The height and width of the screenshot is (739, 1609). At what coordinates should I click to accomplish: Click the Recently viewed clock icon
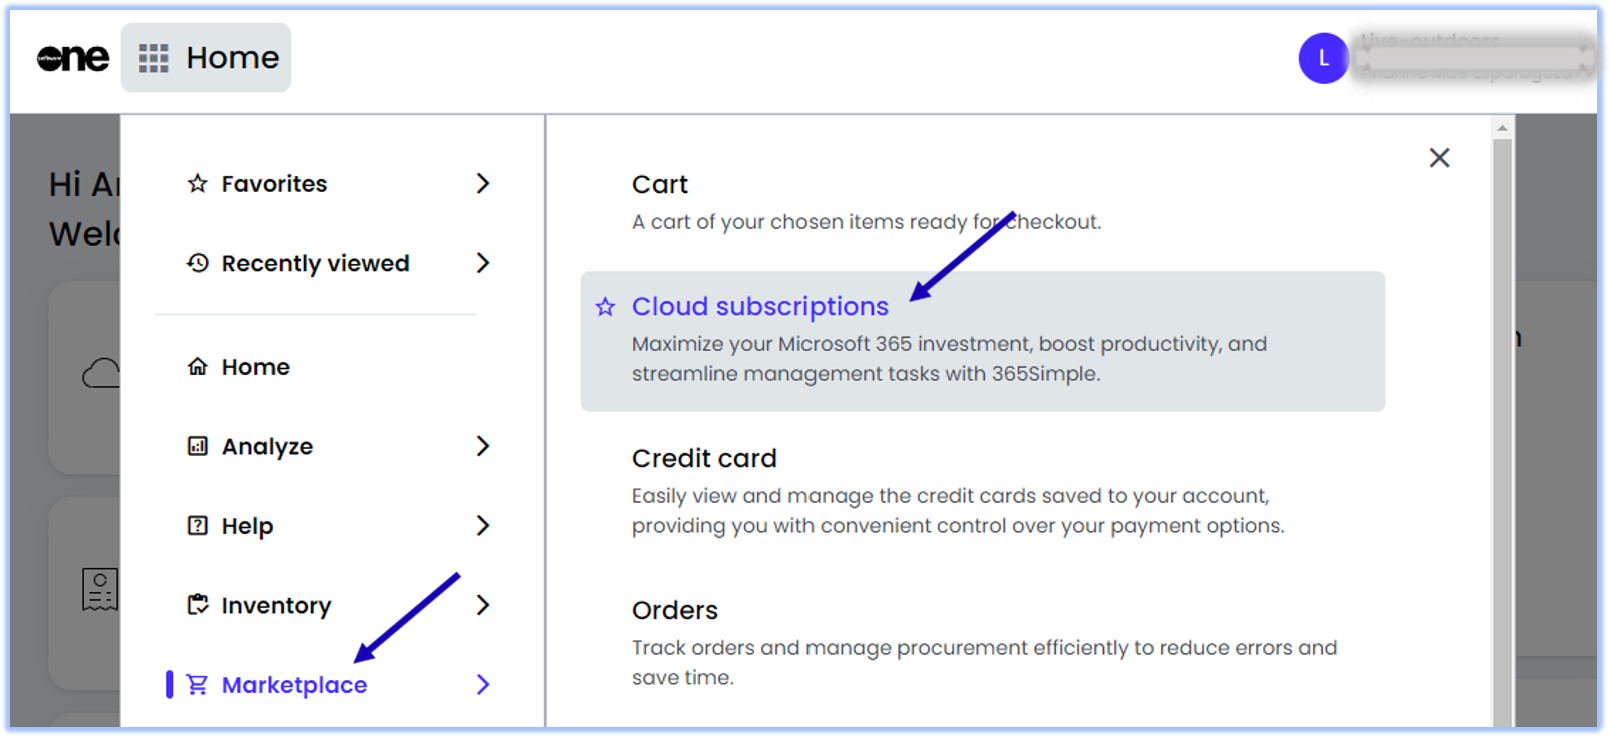tap(198, 263)
